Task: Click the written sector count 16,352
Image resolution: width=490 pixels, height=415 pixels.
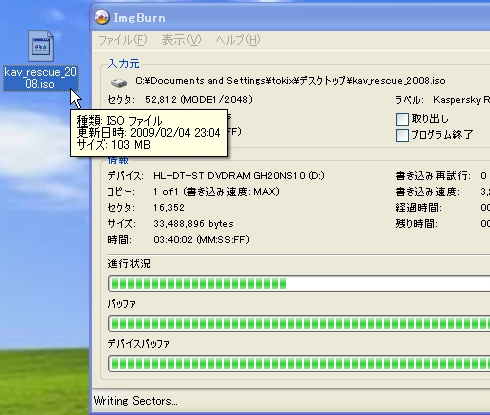Action: tap(169, 208)
